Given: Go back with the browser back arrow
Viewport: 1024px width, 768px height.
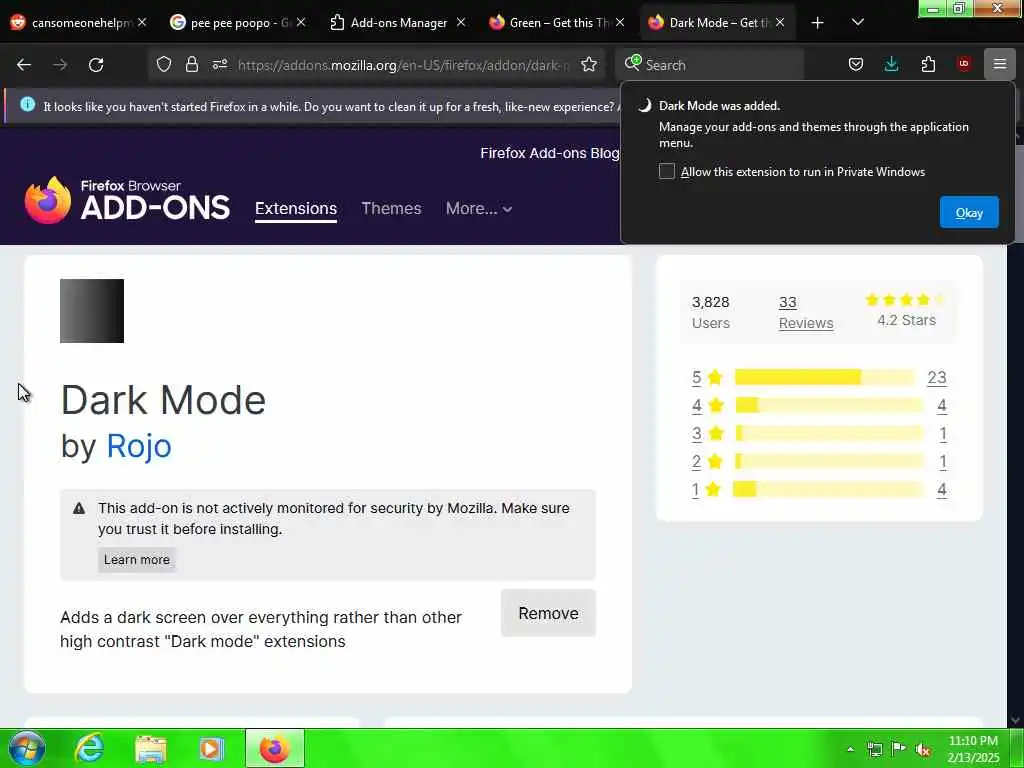Looking at the screenshot, I should point(24,65).
